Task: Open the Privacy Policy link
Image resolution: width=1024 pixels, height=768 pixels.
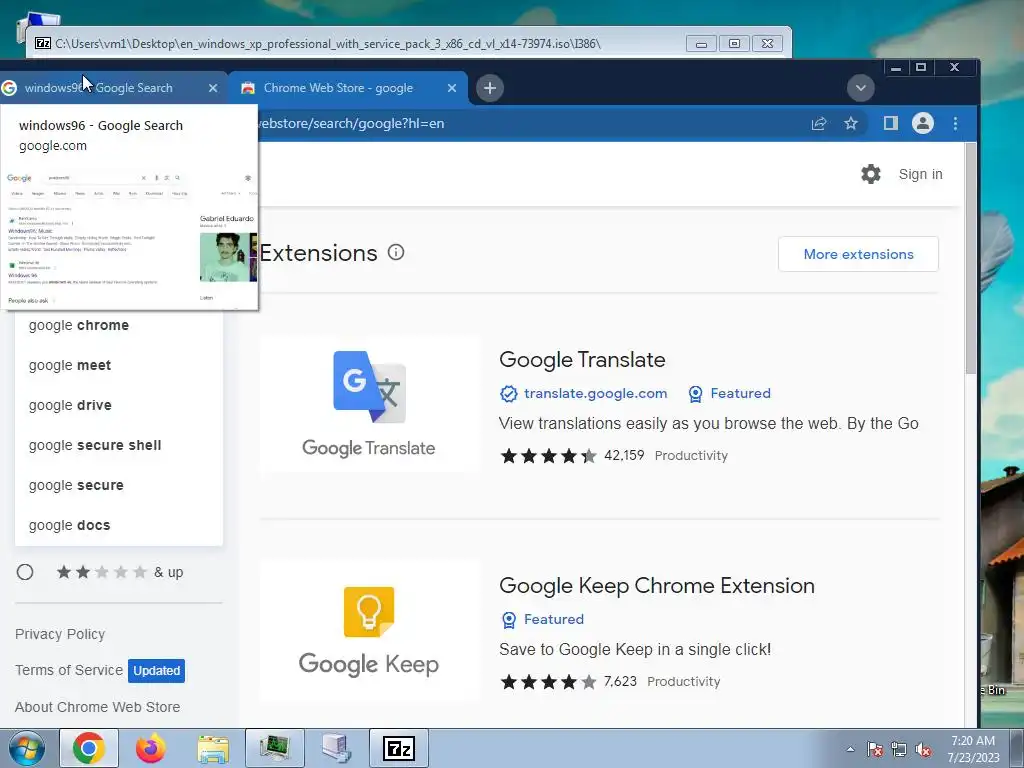Action: 60,634
